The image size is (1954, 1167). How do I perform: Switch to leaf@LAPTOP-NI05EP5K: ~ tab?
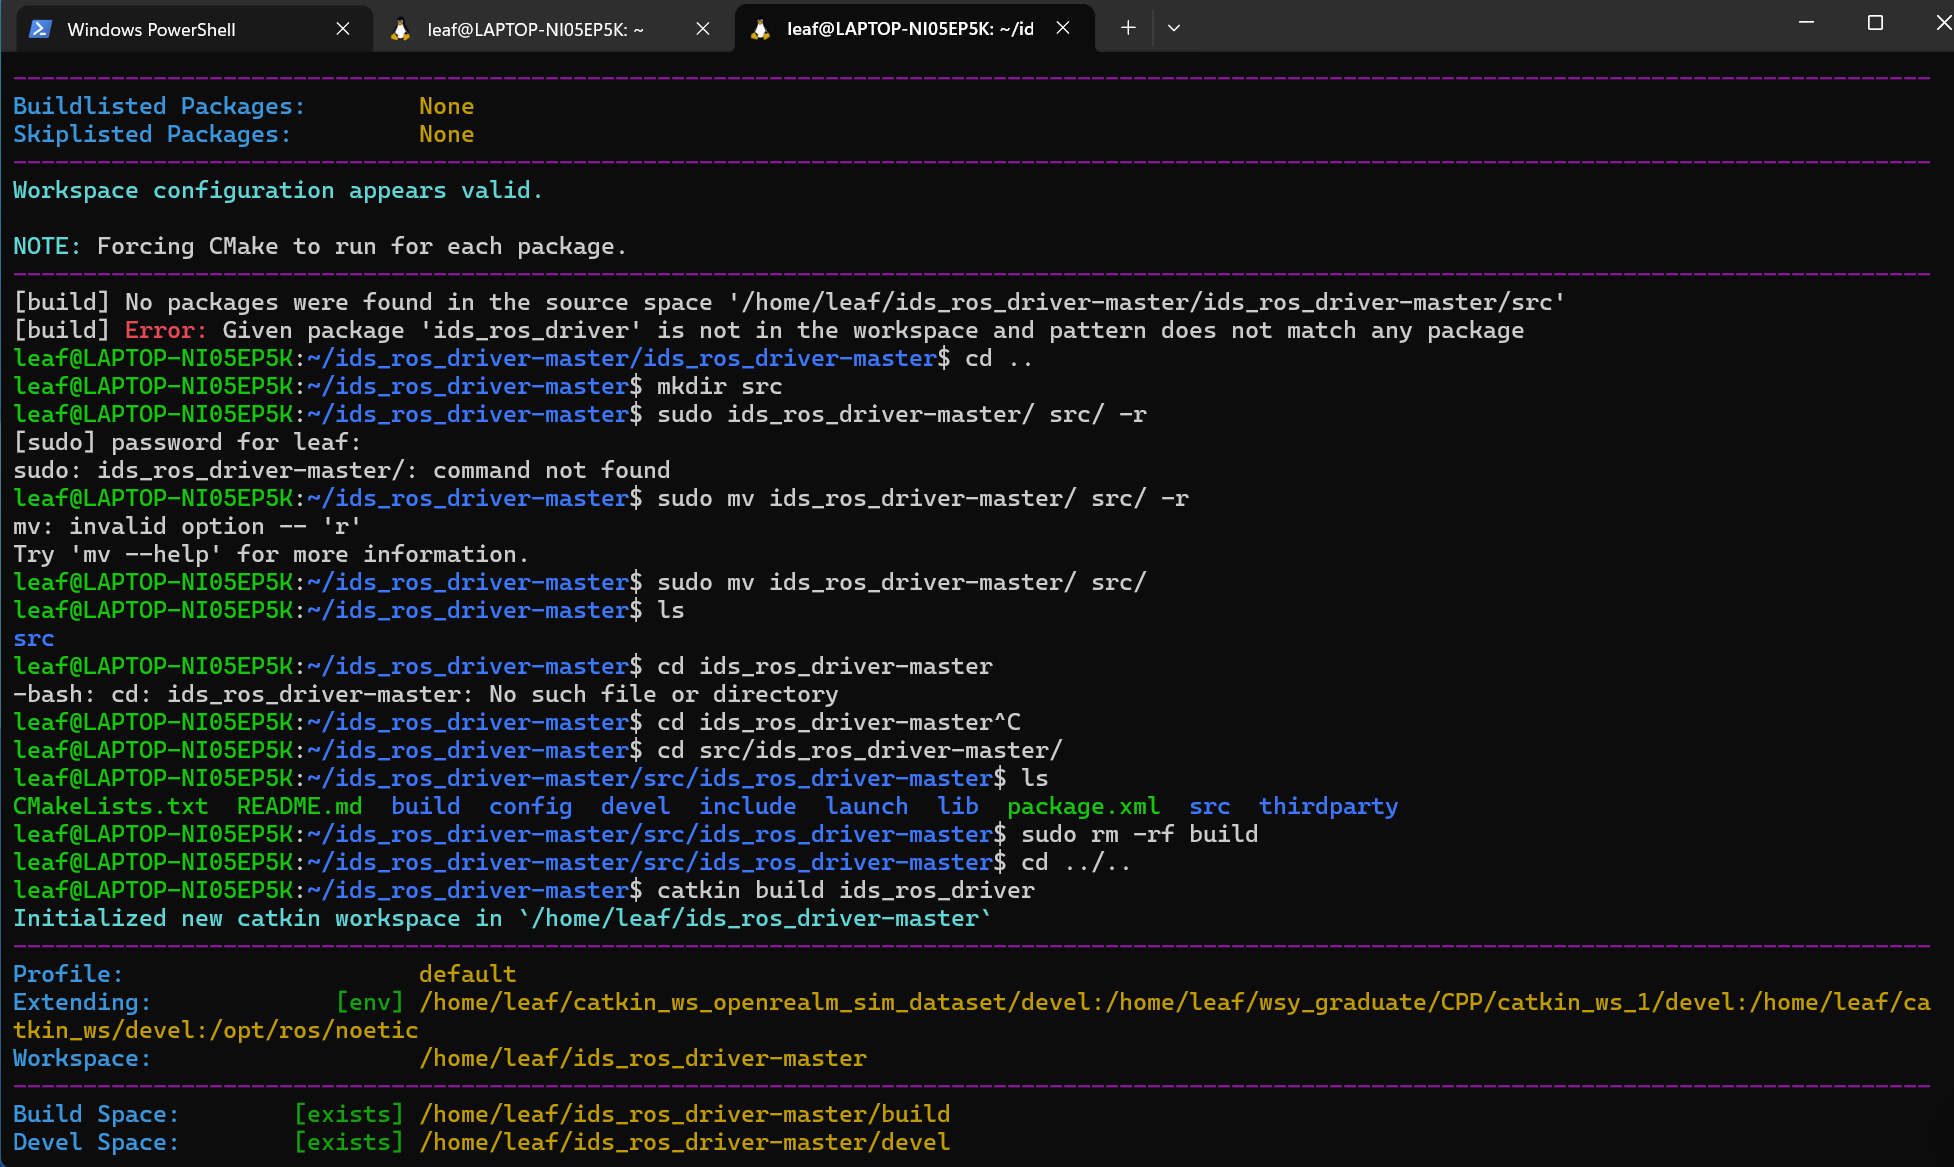pyautogui.click(x=535, y=29)
